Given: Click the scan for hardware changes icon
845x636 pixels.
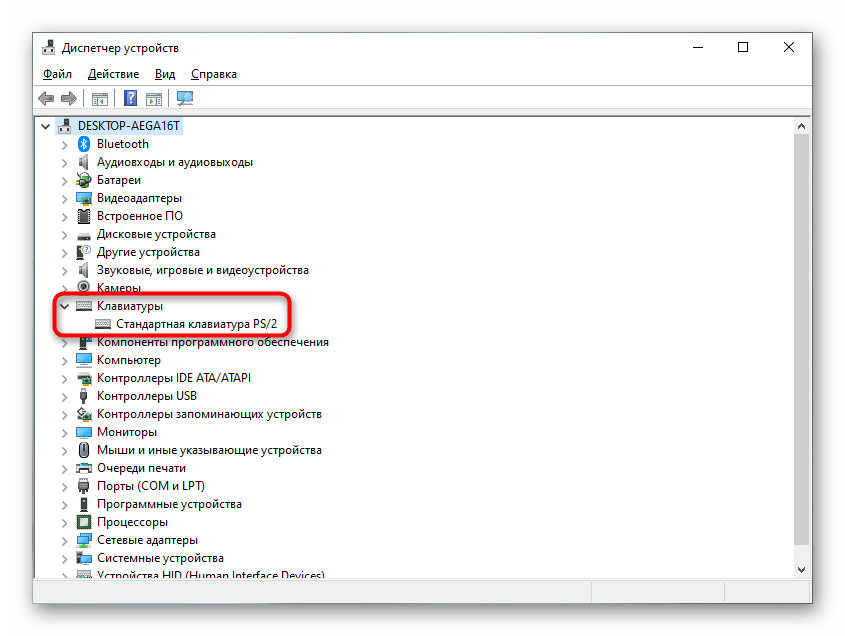Looking at the screenshot, I should pos(185,99).
